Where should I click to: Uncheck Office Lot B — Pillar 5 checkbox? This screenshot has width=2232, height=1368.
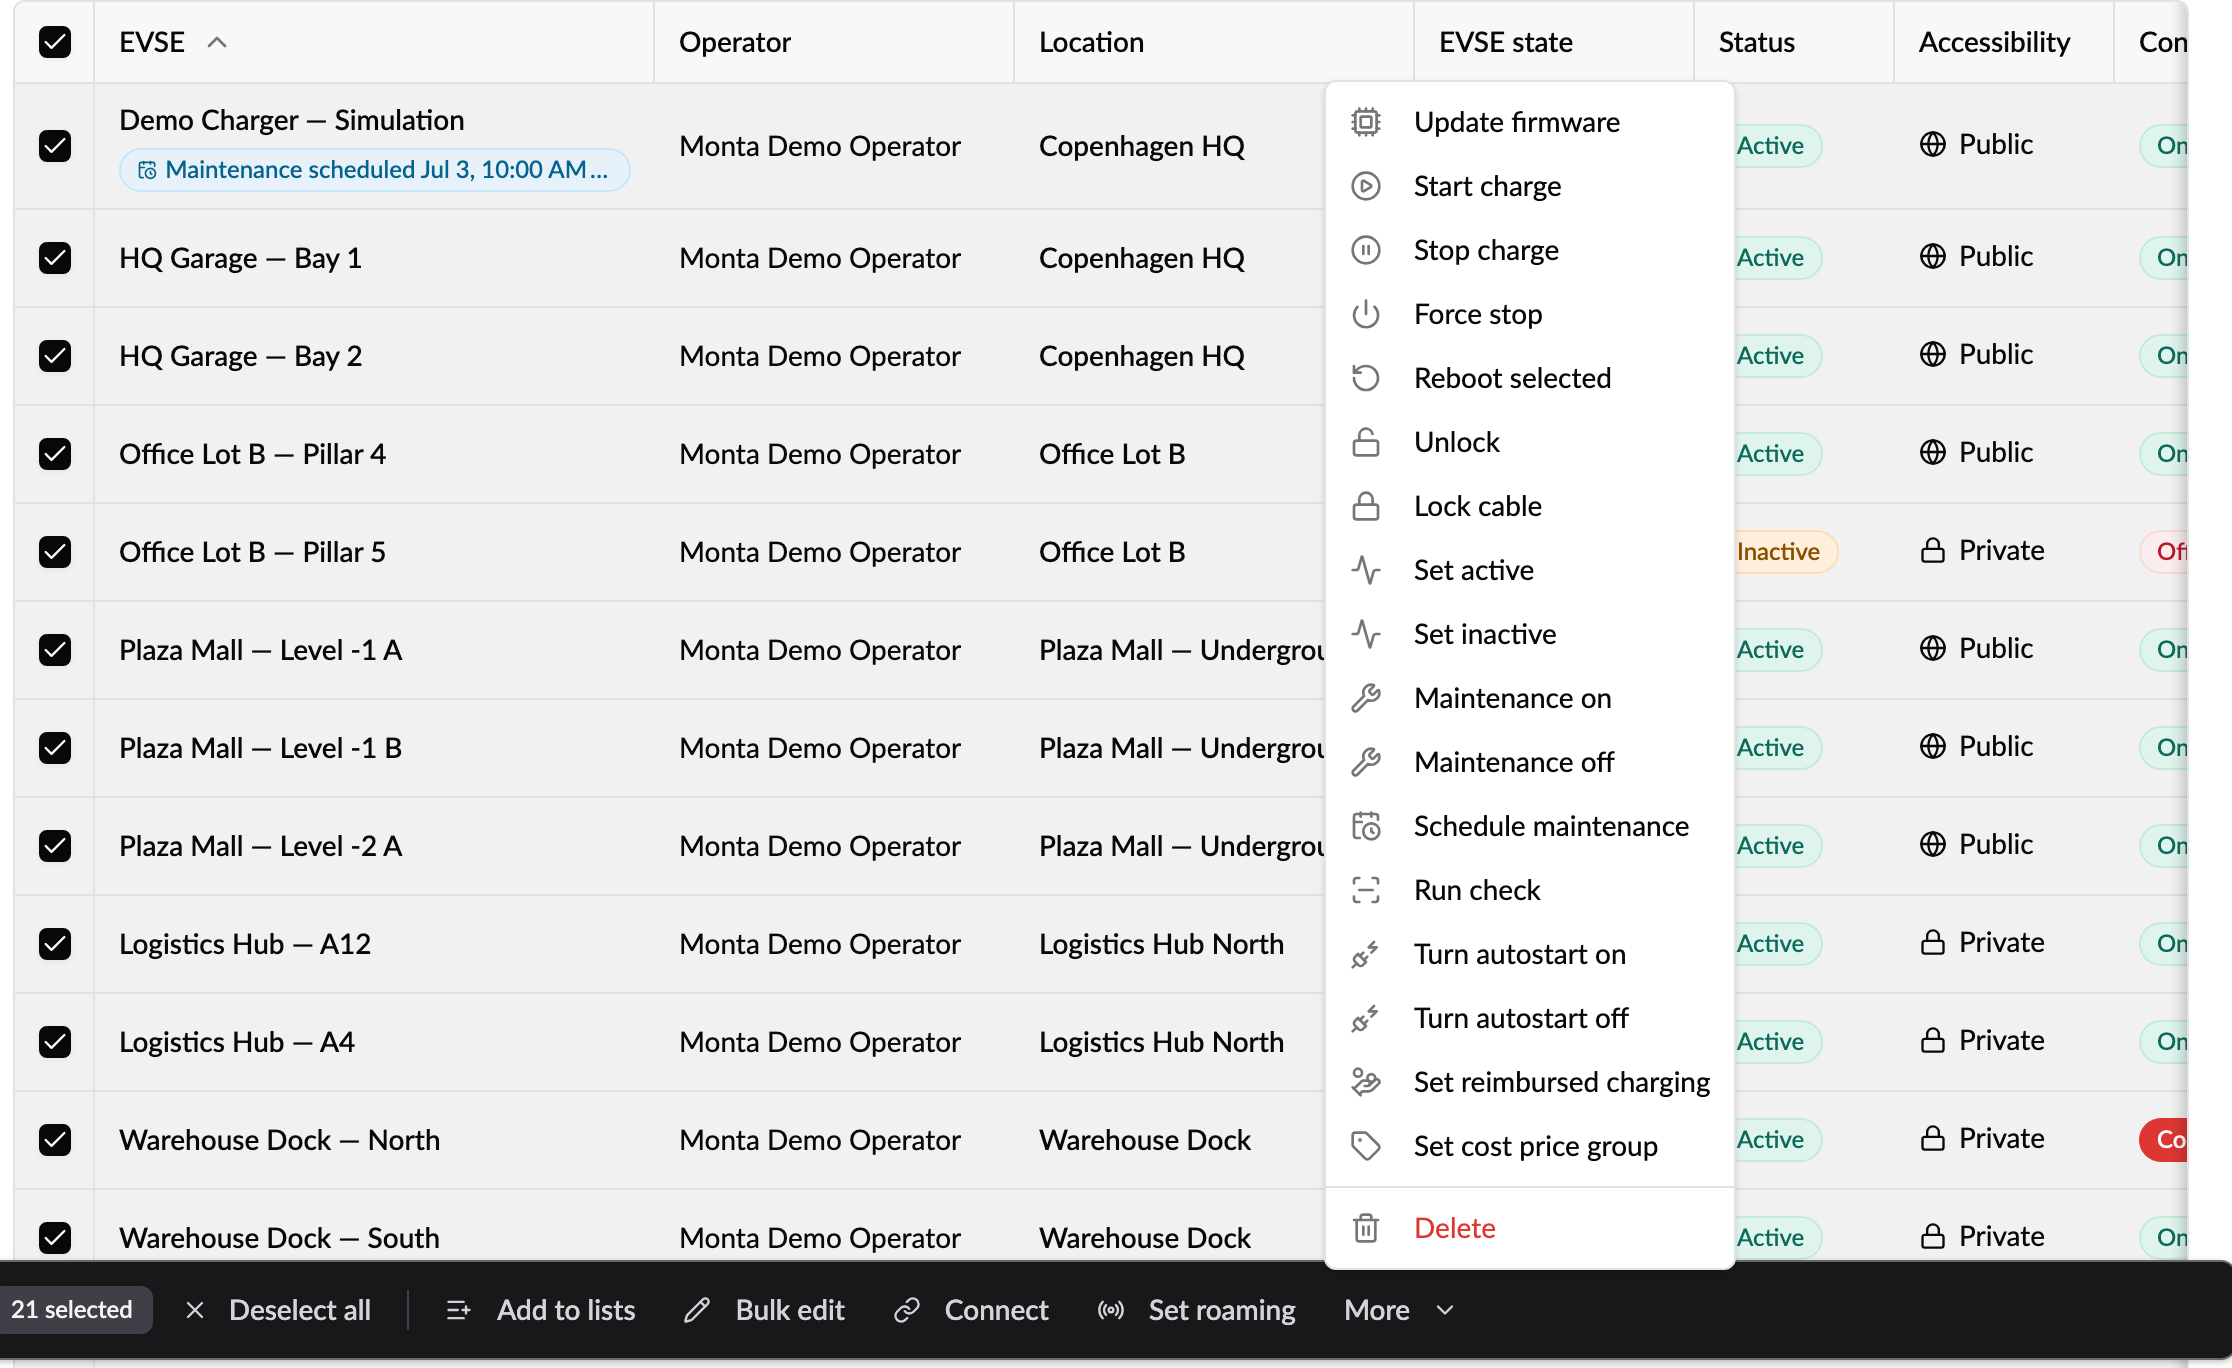(x=55, y=552)
